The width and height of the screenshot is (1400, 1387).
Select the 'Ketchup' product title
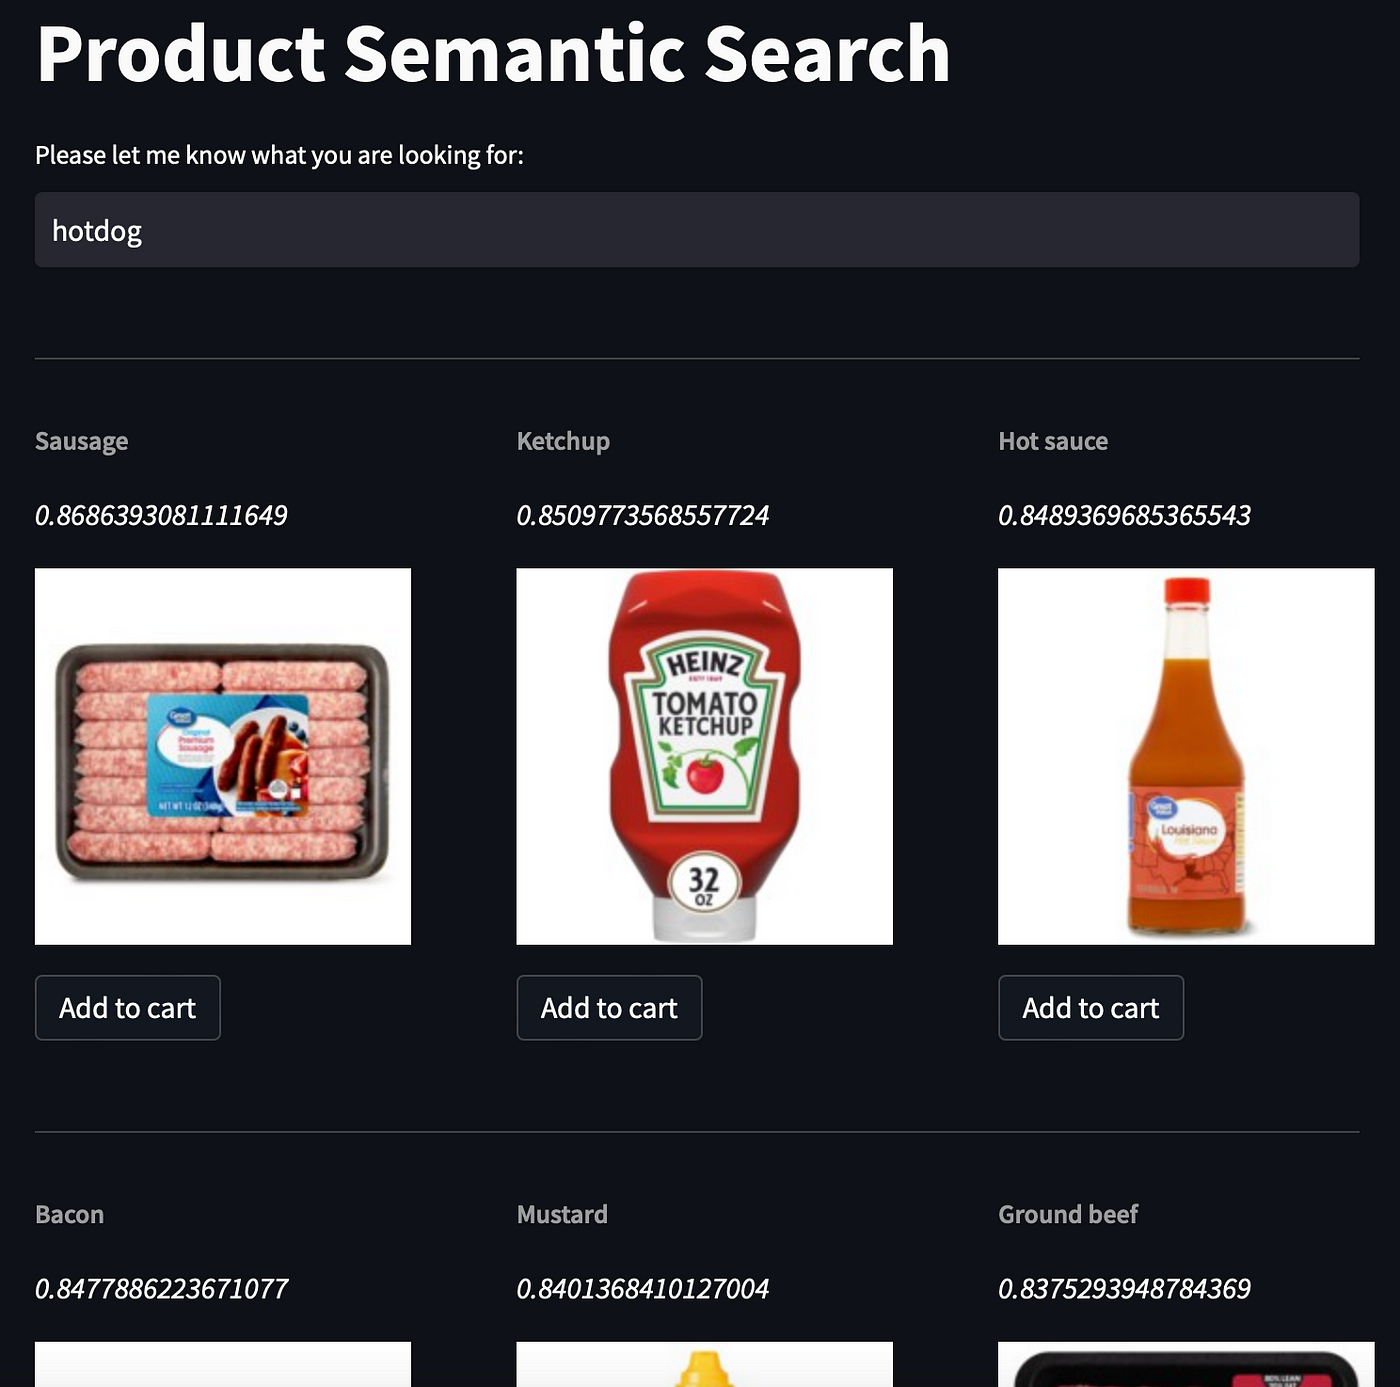pyautogui.click(x=563, y=441)
